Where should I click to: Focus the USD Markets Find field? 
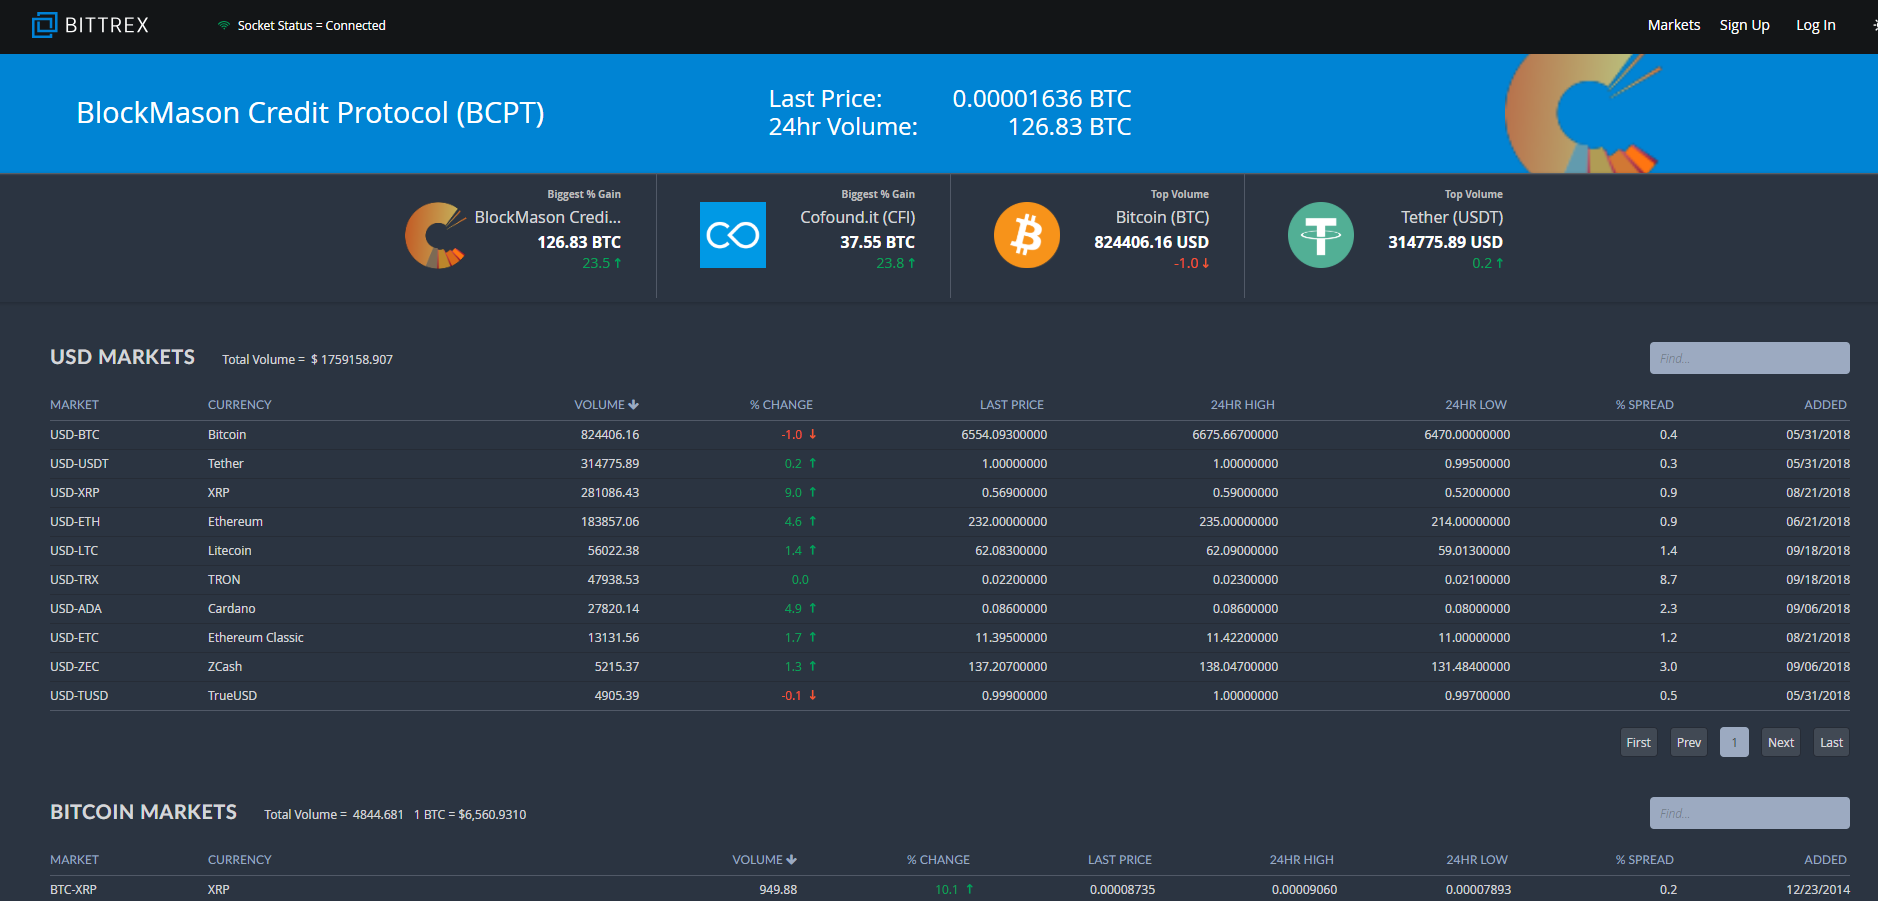(1749, 358)
